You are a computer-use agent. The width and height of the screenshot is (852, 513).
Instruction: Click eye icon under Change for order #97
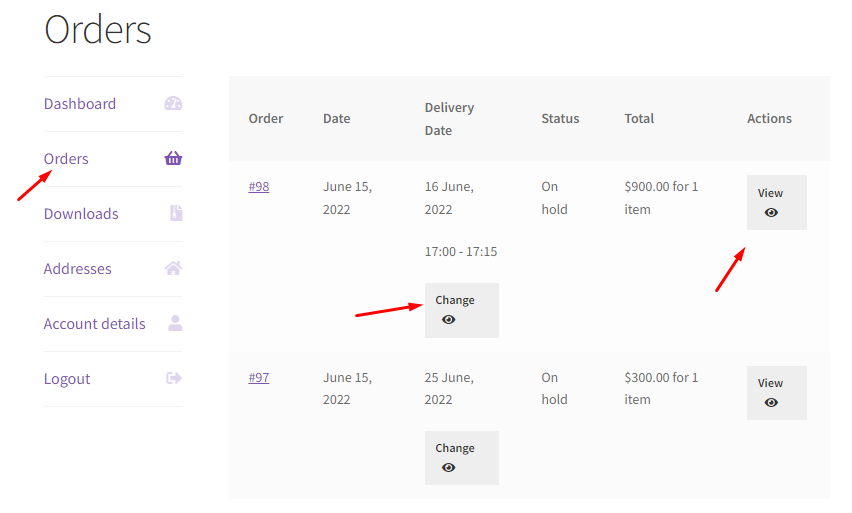click(448, 467)
